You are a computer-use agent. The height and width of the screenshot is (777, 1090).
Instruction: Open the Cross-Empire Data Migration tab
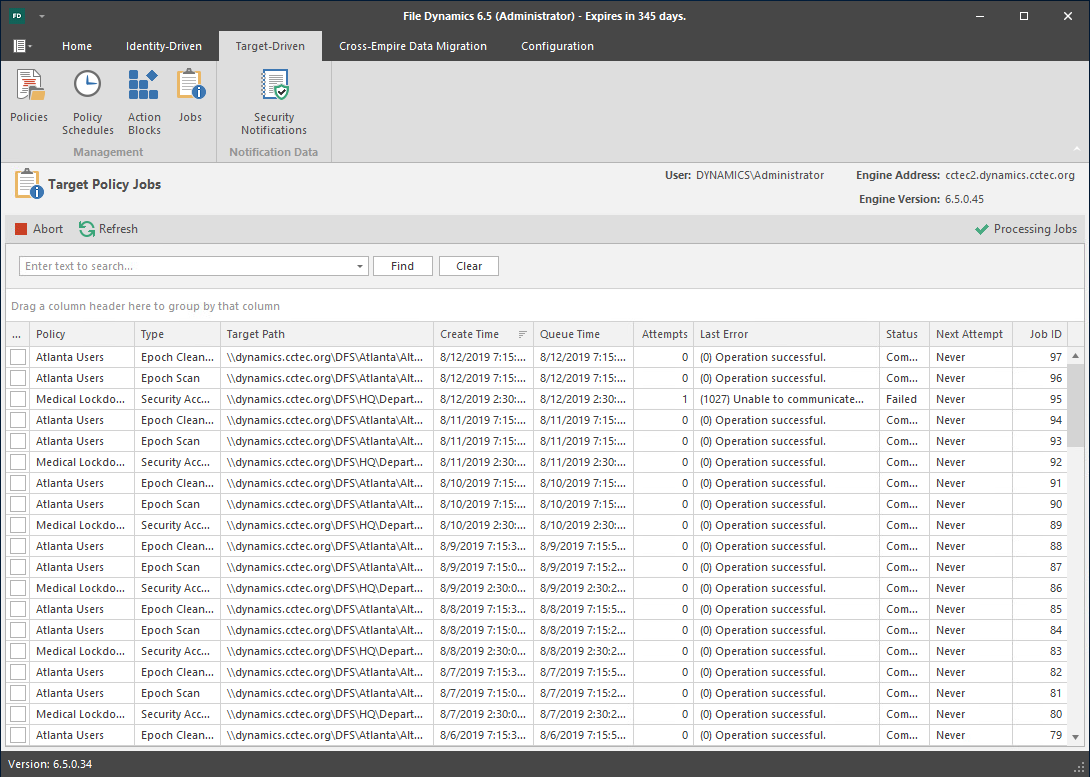(x=412, y=46)
